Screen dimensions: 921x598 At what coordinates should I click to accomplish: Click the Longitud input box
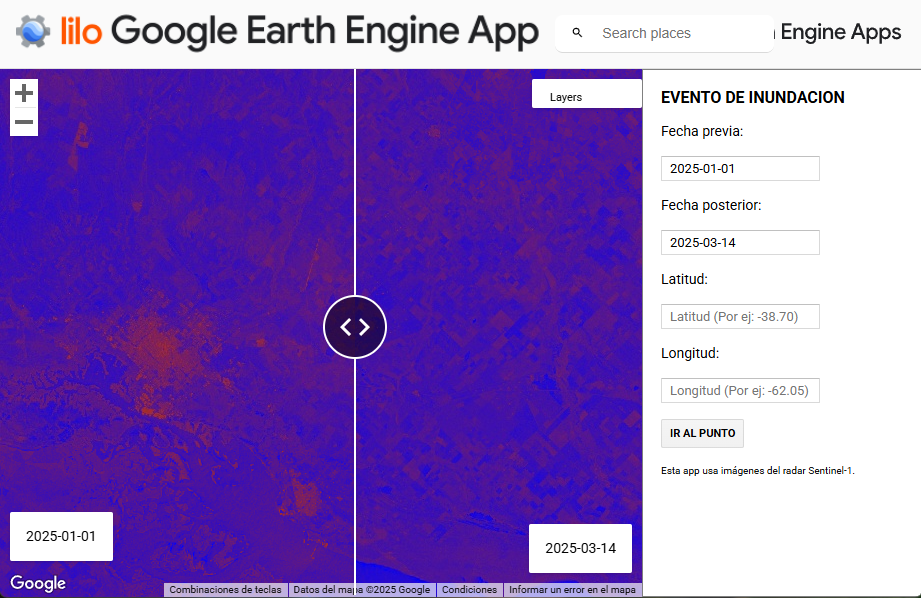pos(740,391)
